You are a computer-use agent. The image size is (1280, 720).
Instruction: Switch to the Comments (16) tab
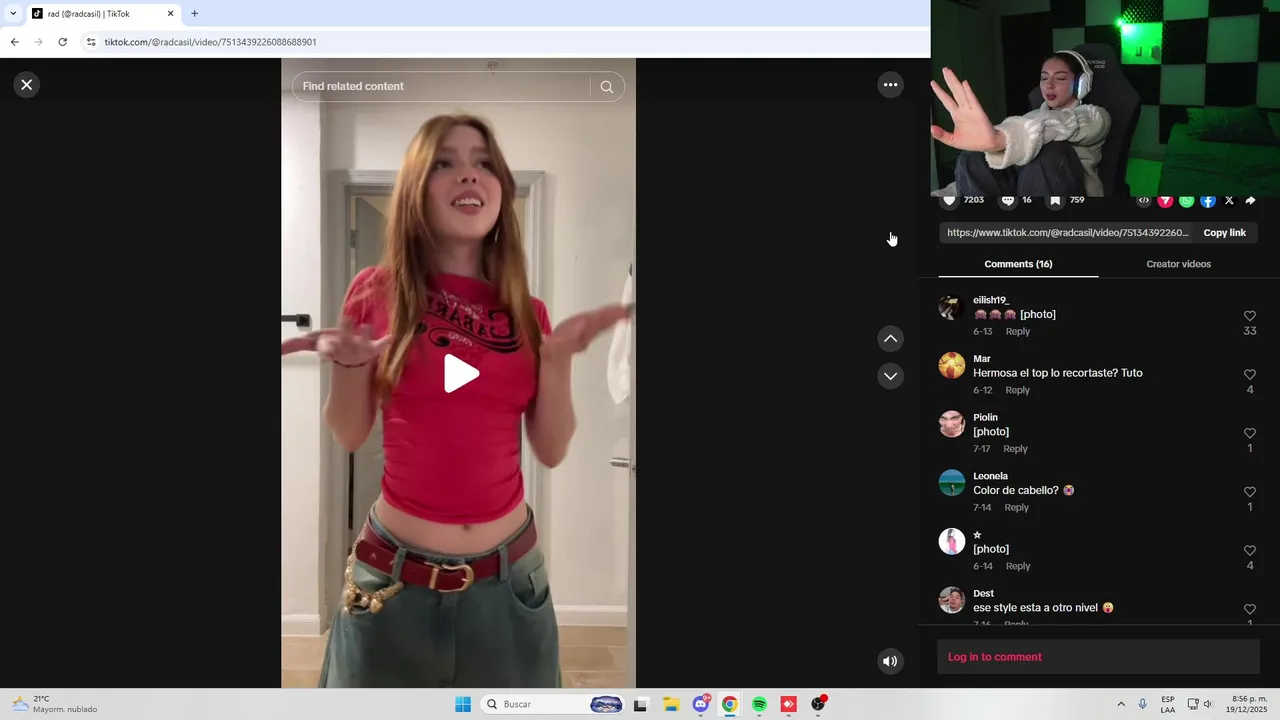(1018, 264)
